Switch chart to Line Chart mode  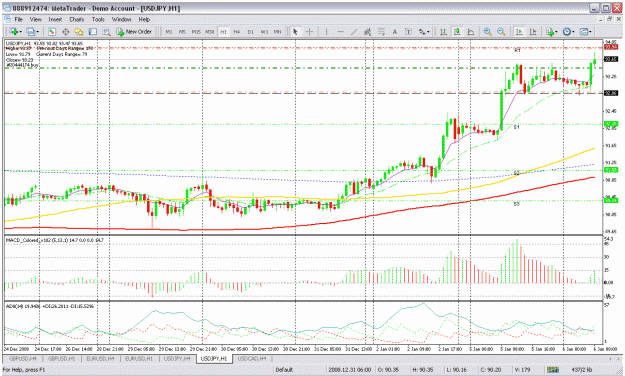pyautogui.click(x=471, y=31)
